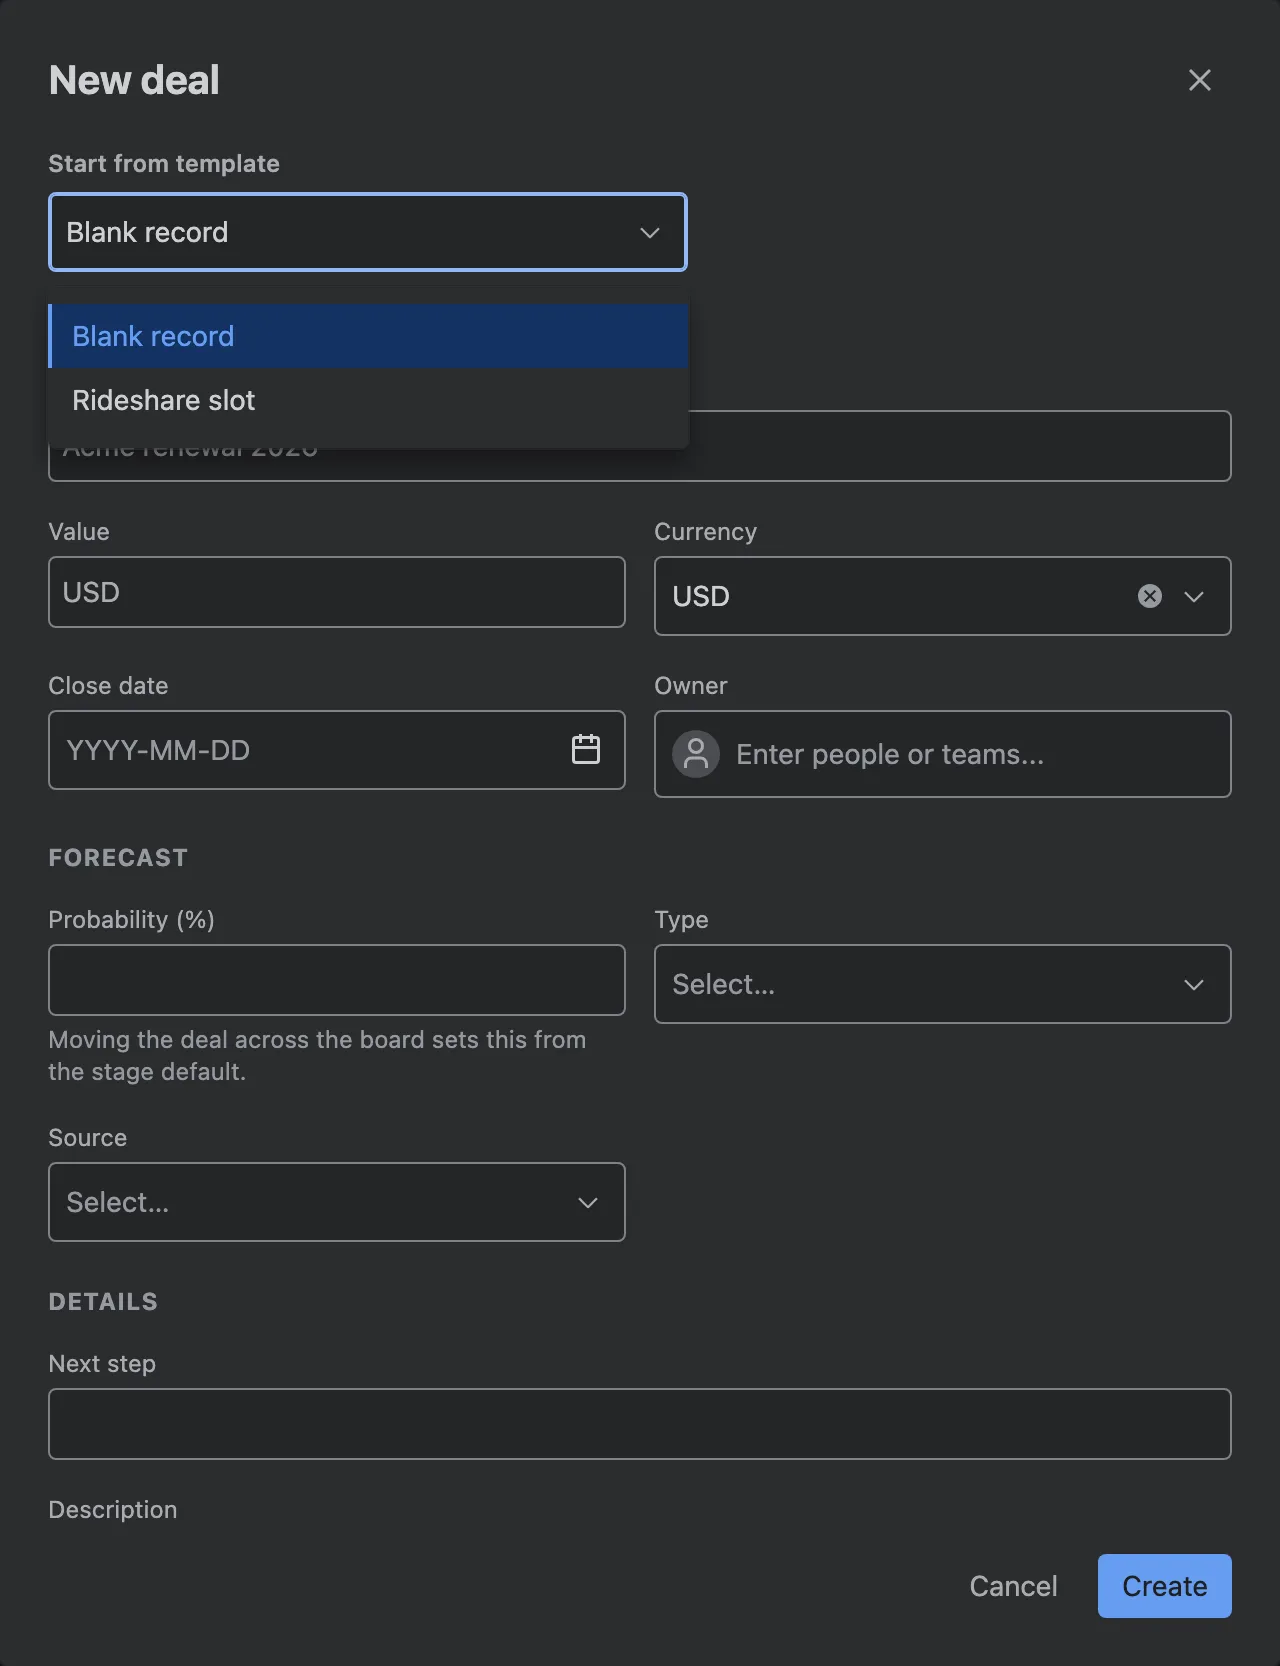Open the Type select dropdown
The height and width of the screenshot is (1666, 1280).
click(942, 984)
